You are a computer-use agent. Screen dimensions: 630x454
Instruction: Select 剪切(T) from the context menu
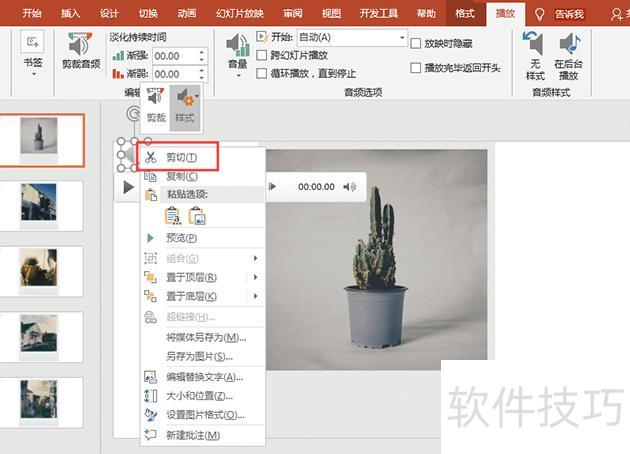[x=181, y=157]
